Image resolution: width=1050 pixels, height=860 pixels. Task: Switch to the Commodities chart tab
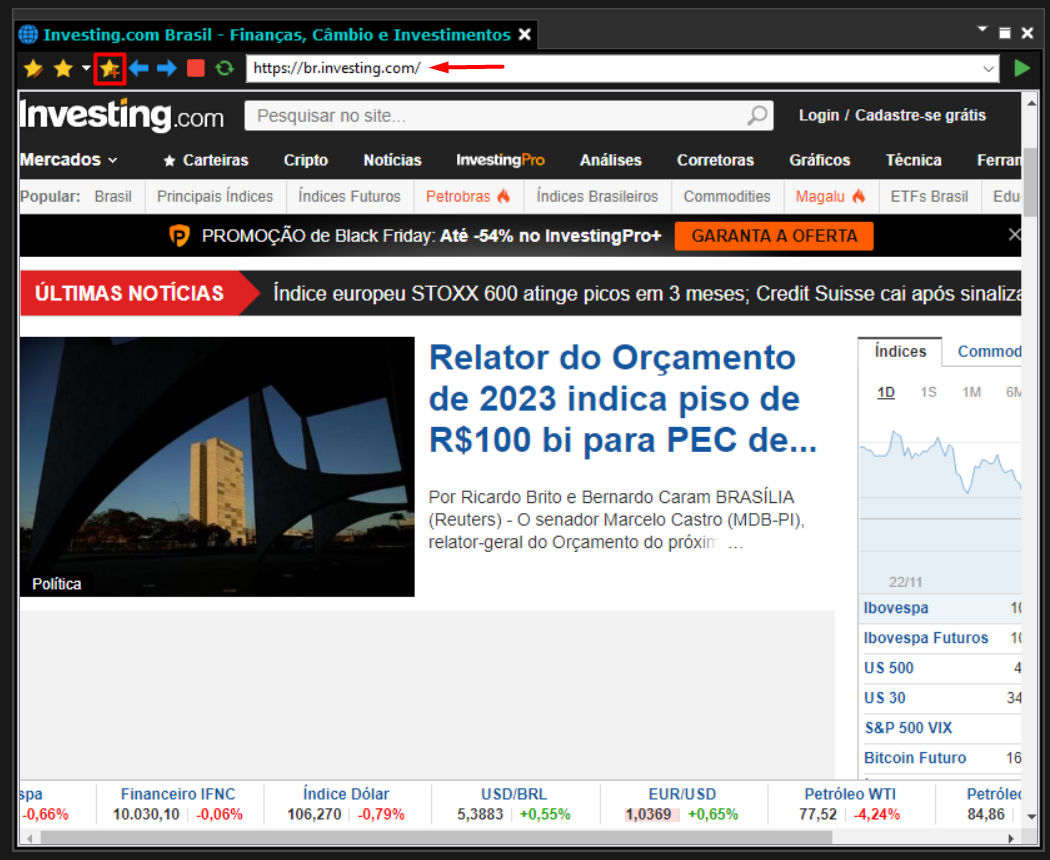[x=989, y=352]
